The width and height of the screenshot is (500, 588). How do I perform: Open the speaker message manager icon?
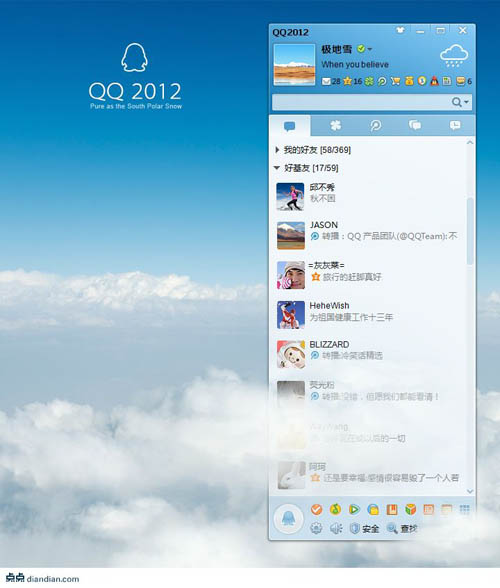pos(336,528)
